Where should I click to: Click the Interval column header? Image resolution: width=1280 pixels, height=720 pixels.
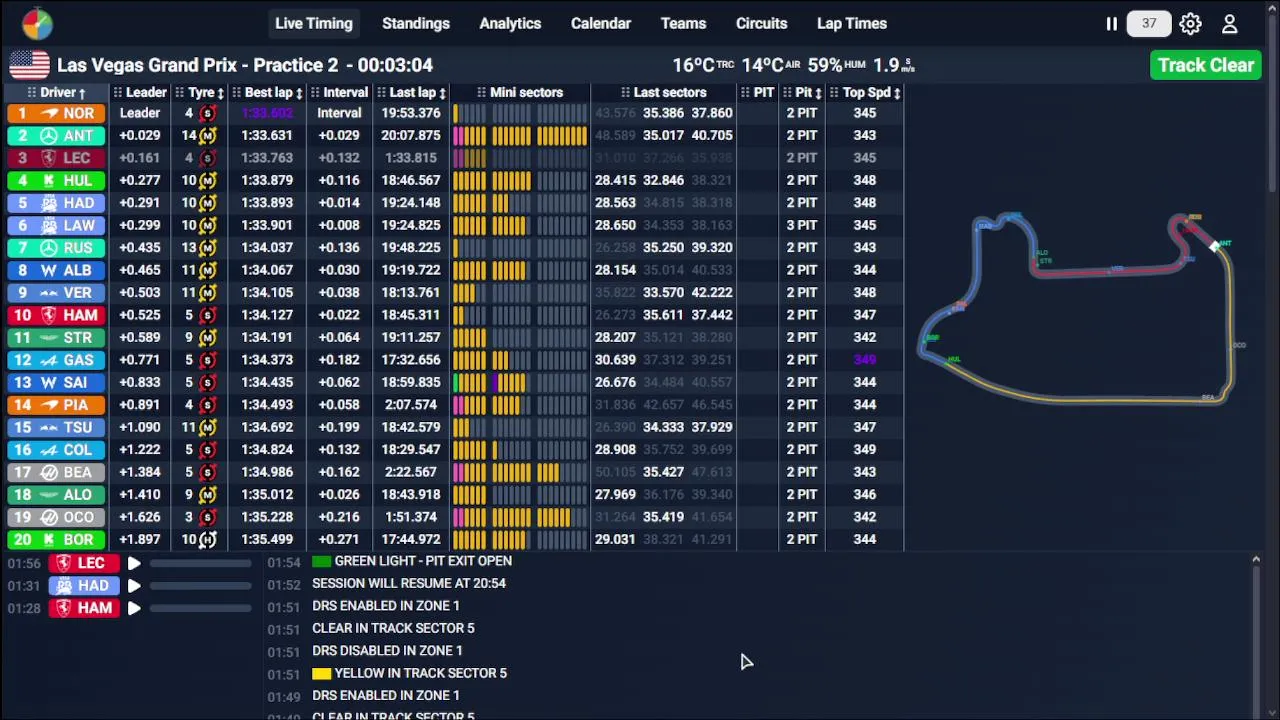coord(339,92)
